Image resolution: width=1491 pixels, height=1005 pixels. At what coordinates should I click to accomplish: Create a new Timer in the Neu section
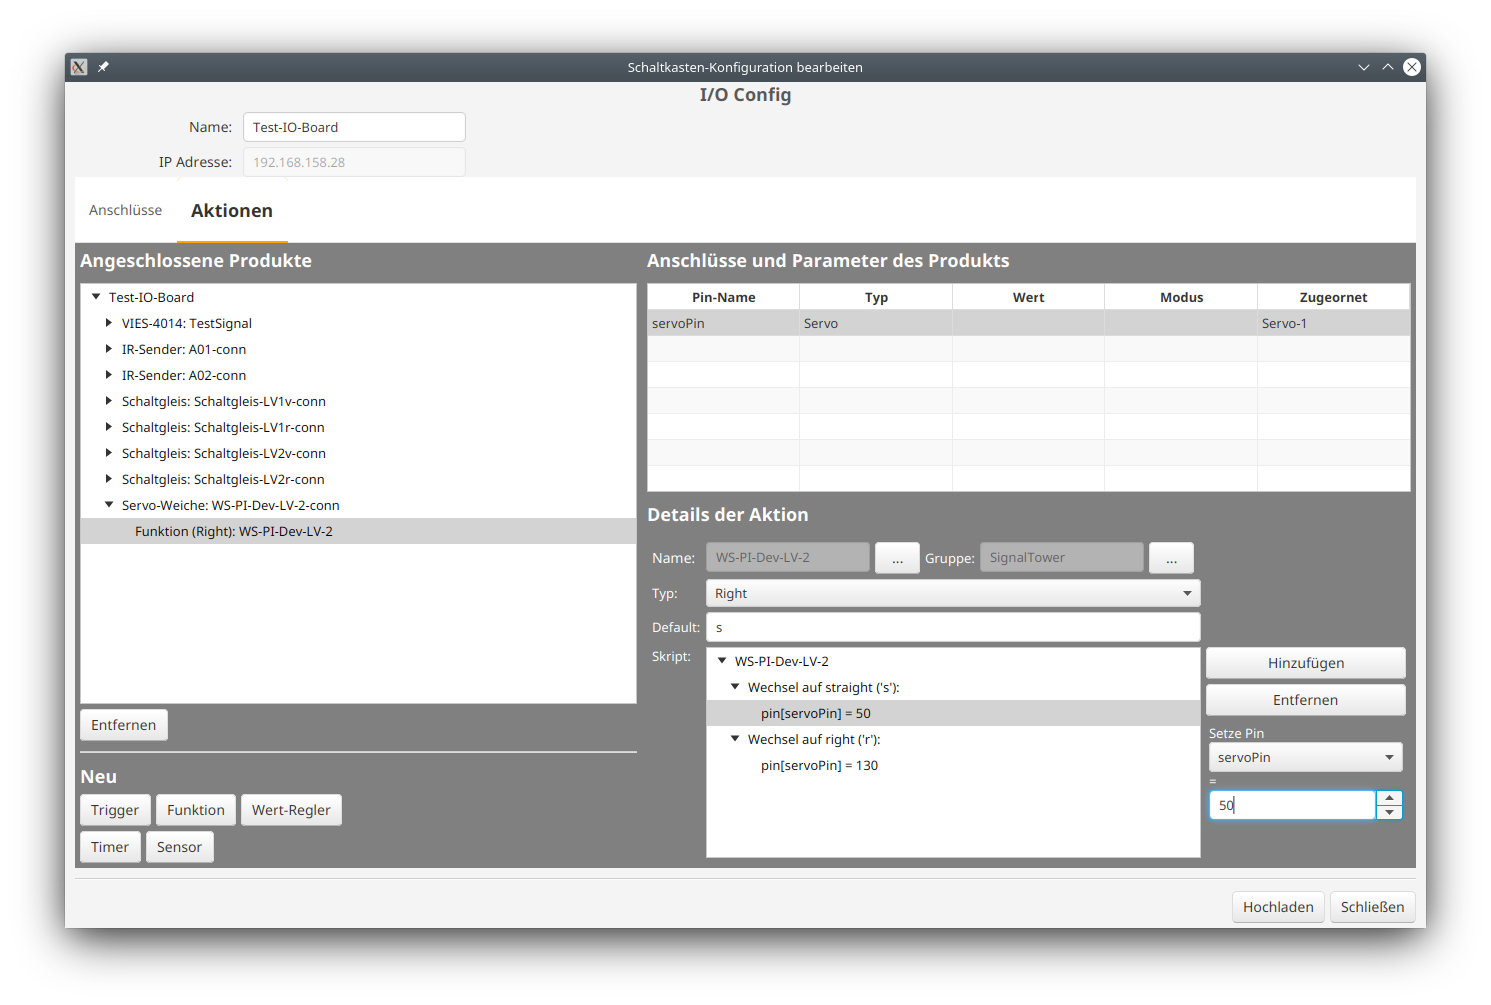pos(109,846)
